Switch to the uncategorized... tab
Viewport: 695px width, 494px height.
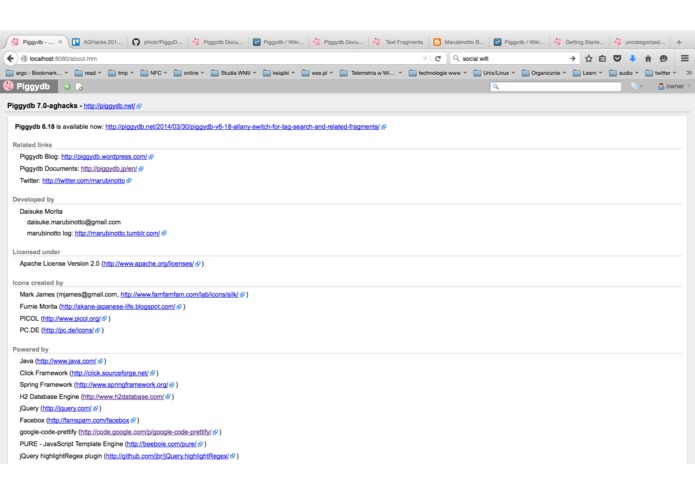tap(640, 42)
